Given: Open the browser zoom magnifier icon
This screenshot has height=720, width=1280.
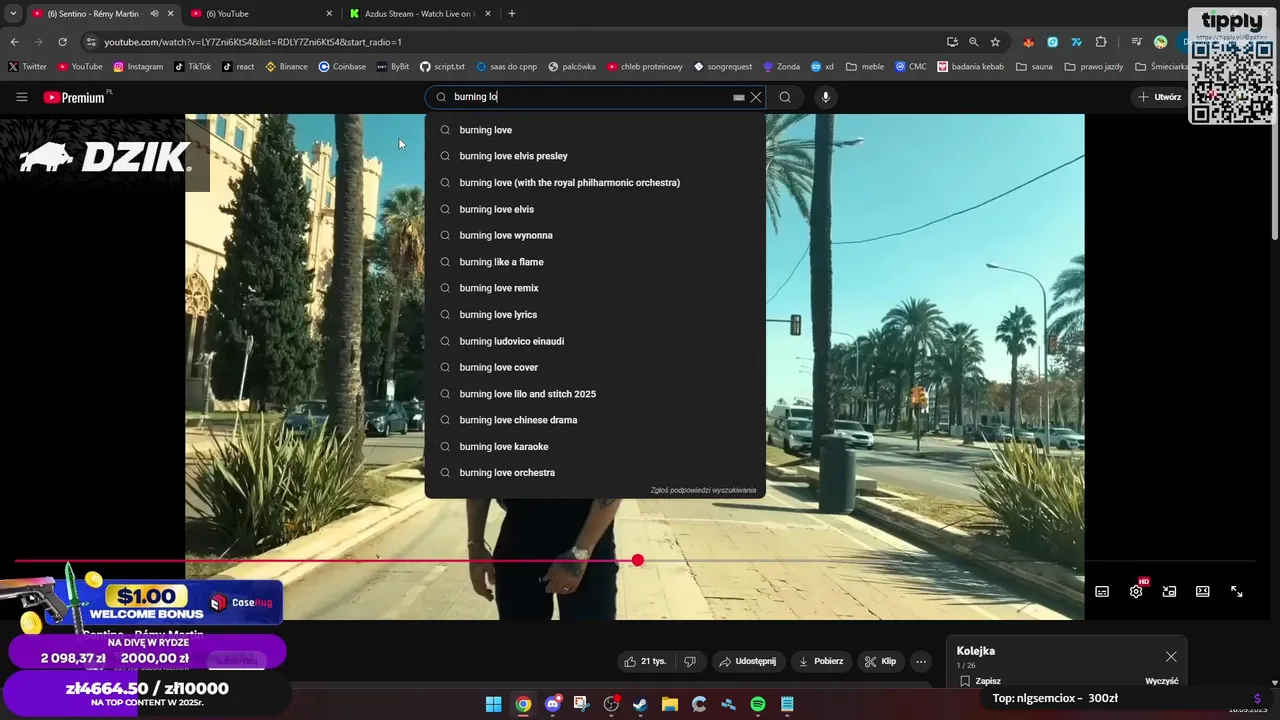Looking at the screenshot, I should click(x=973, y=42).
